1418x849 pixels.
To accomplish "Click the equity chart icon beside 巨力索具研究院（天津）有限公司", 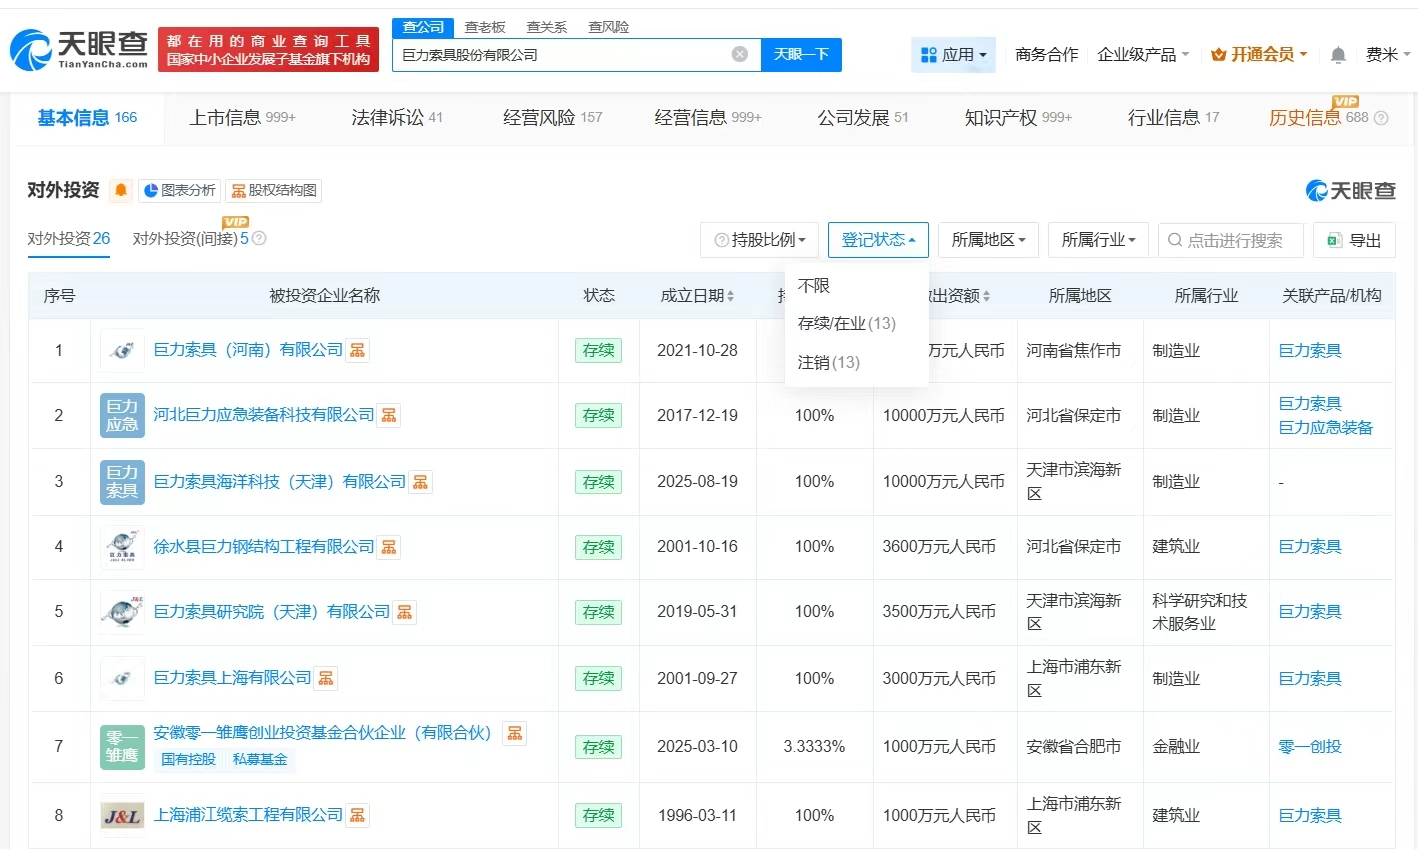I will pos(405,612).
